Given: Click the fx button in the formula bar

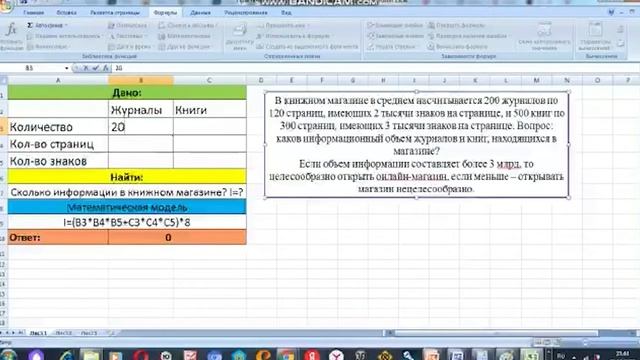Looking at the screenshot, I should pos(105,68).
